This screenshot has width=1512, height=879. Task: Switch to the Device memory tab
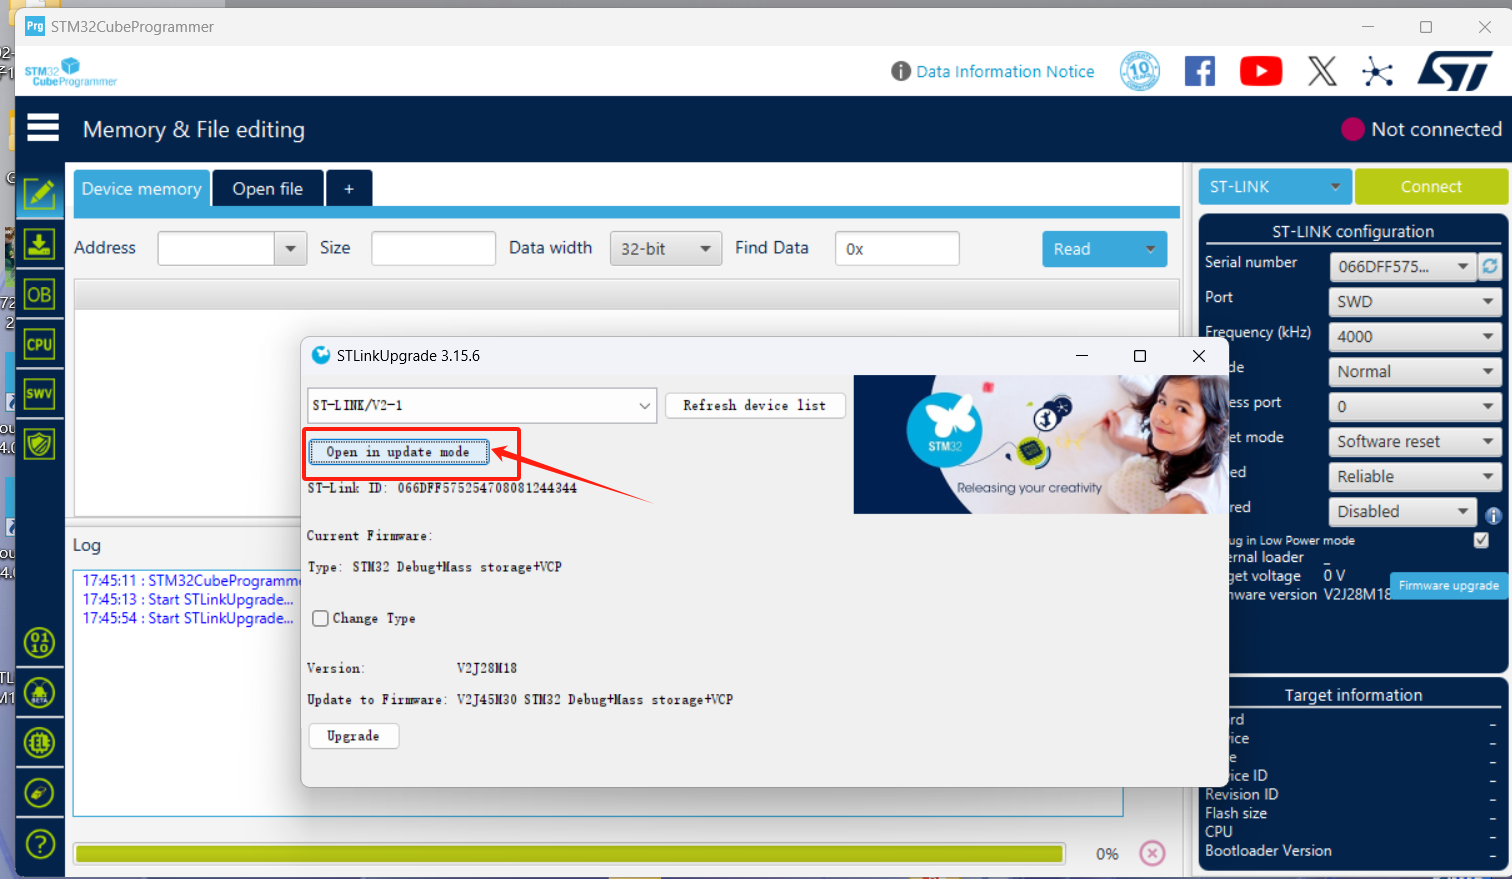[142, 188]
